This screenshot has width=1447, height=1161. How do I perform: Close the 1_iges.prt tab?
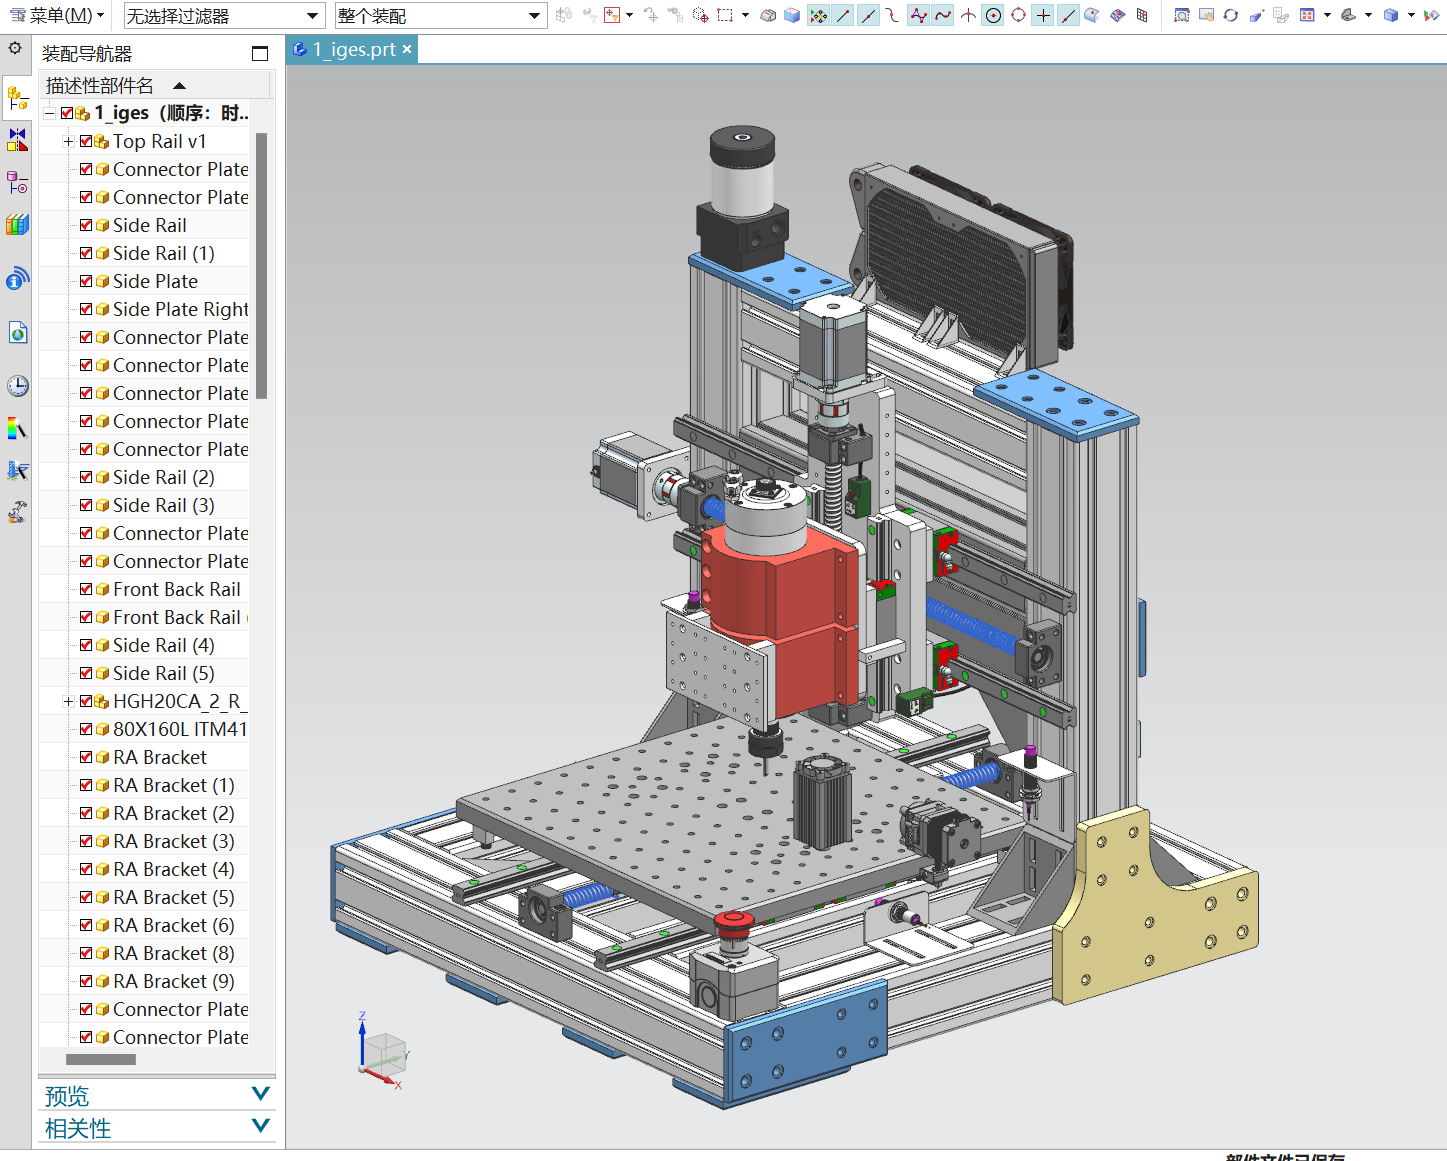coord(407,49)
